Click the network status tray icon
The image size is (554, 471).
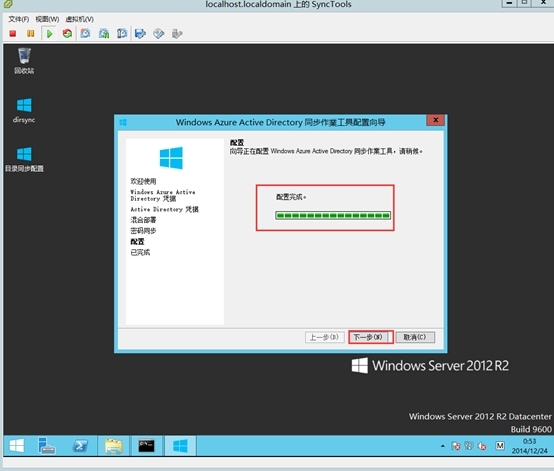point(469,446)
